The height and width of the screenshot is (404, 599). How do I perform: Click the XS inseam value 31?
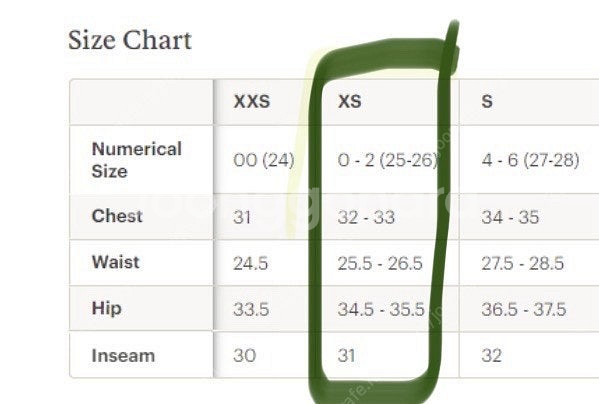[x=346, y=356]
